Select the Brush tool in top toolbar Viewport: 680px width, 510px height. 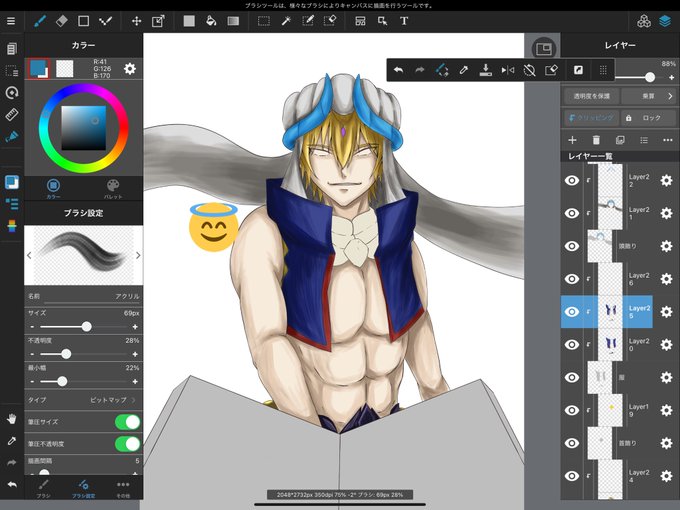pos(40,21)
